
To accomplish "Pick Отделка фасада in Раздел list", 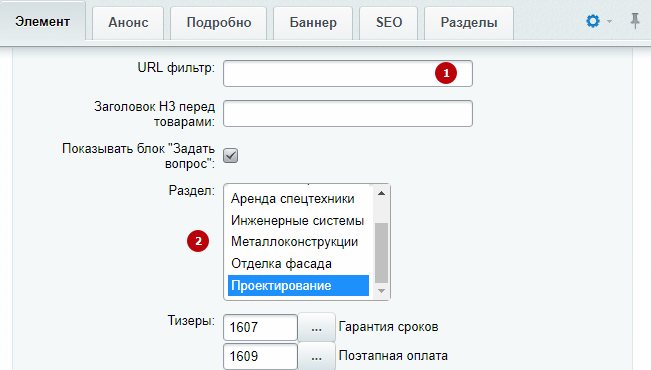I will coord(298,264).
